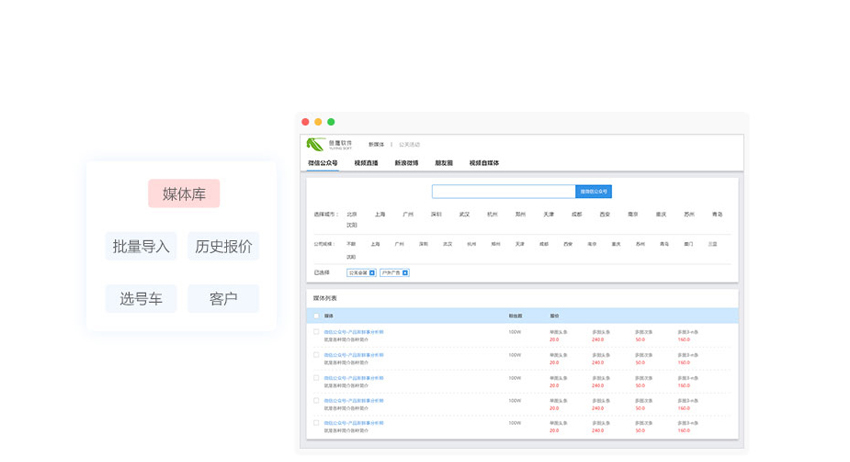
Task: Select the 朋友圈 tab
Action: pyautogui.click(x=444, y=163)
